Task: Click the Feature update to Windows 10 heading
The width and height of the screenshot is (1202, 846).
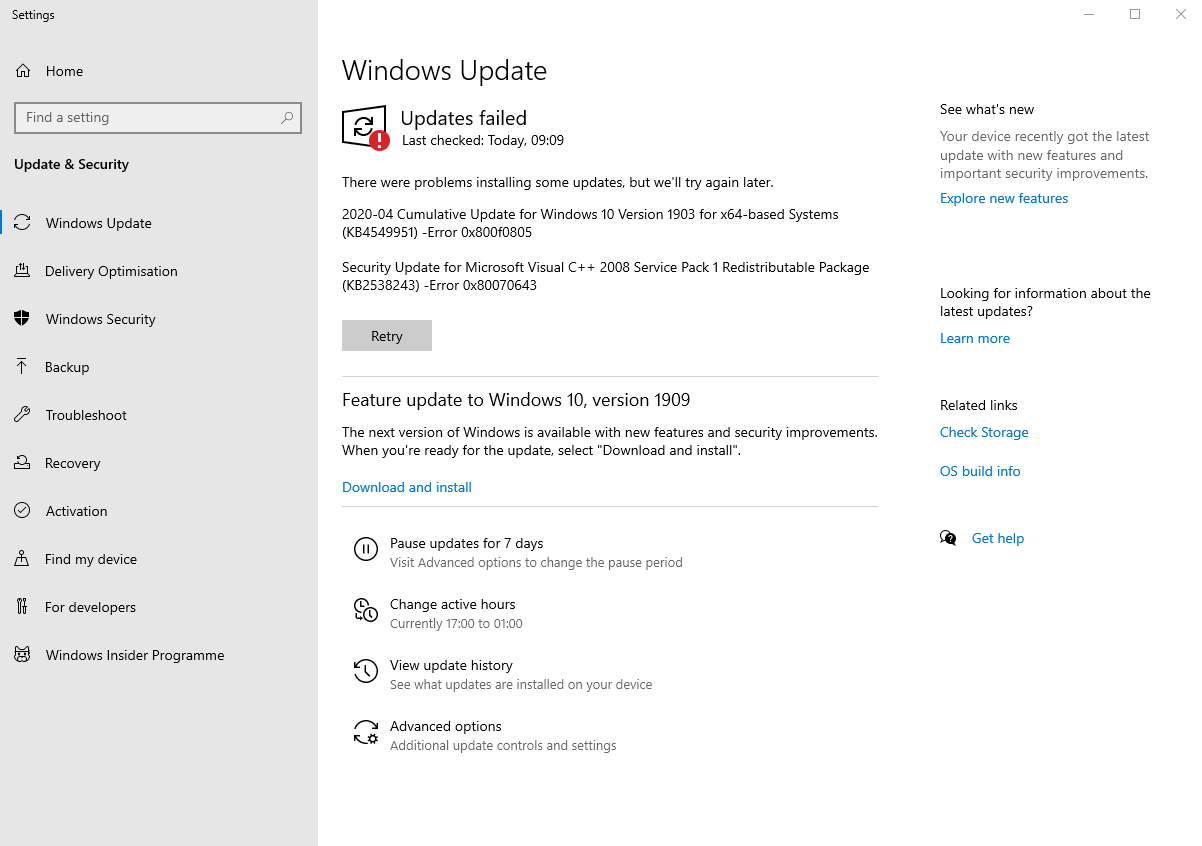Action: point(516,400)
